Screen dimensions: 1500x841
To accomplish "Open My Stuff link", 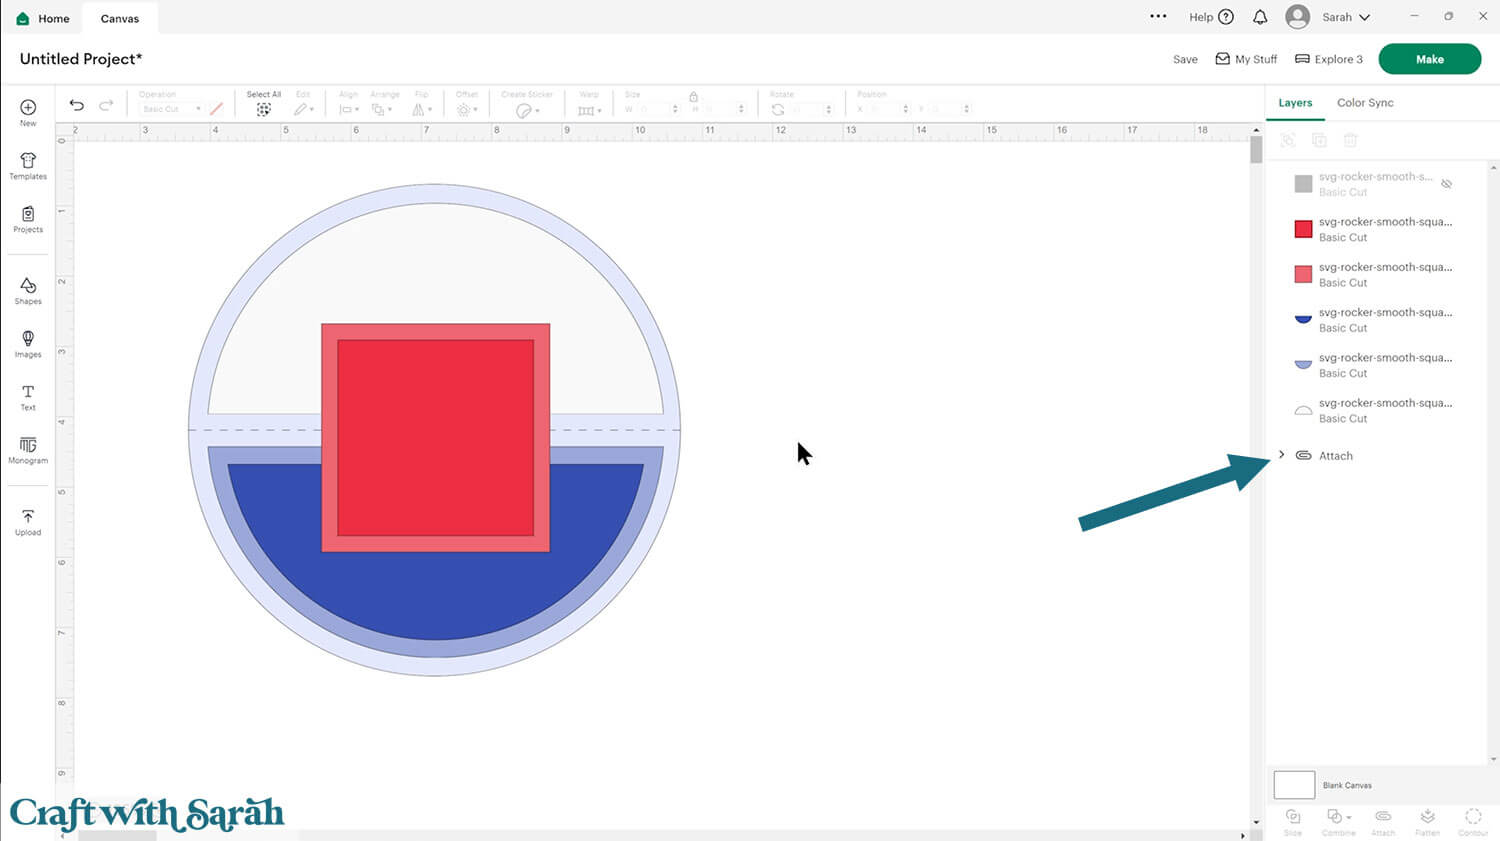I will 1246,59.
